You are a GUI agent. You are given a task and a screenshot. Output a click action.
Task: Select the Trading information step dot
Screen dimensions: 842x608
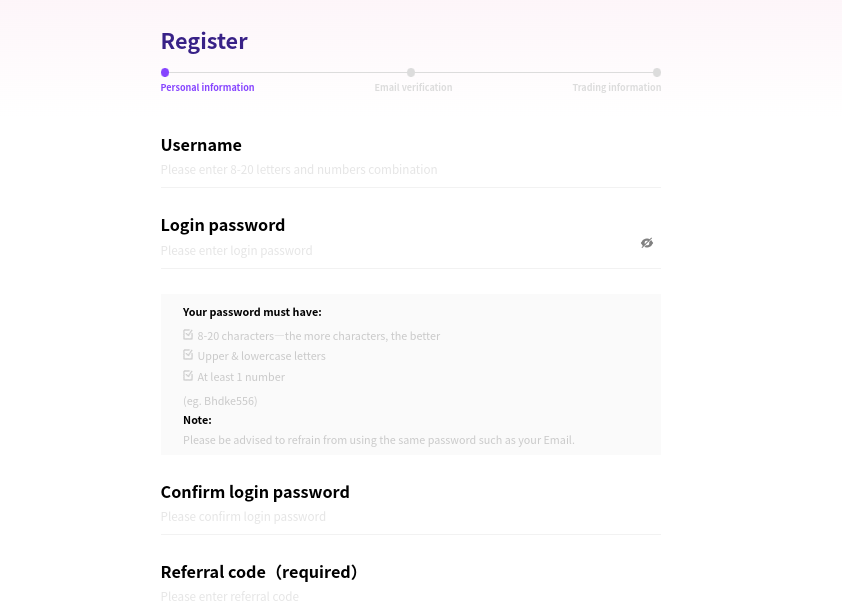[x=657, y=73]
